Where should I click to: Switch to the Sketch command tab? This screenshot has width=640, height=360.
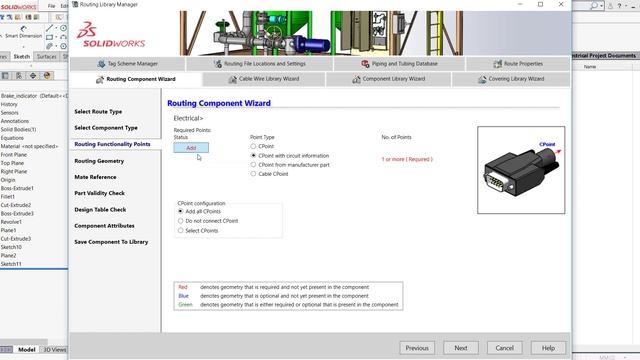(x=22, y=57)
